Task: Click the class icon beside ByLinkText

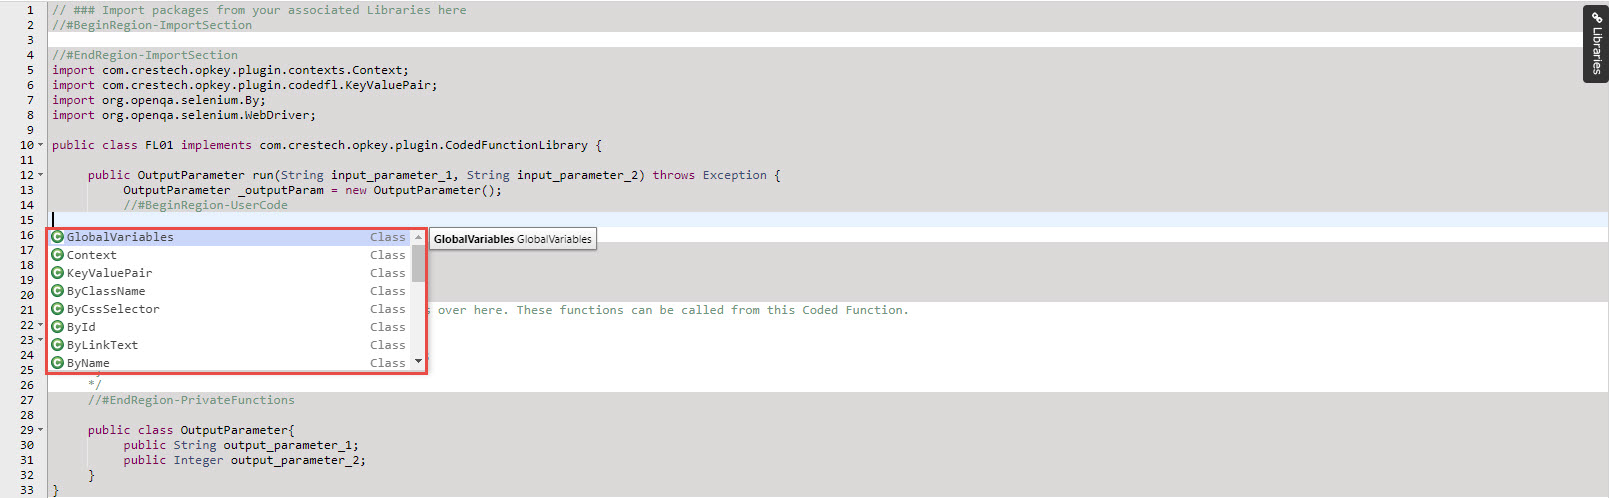Action: coord(58,345)
